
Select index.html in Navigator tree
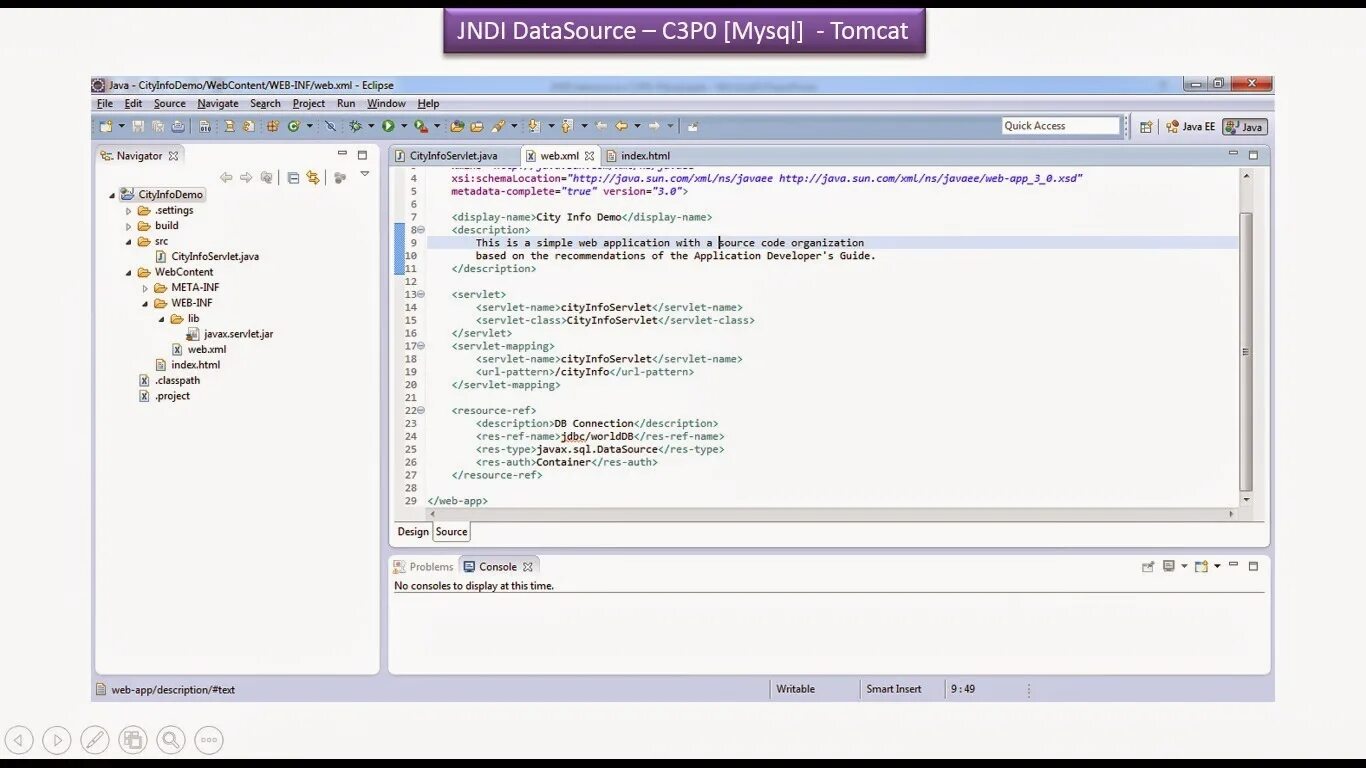(x=188, y=365)
